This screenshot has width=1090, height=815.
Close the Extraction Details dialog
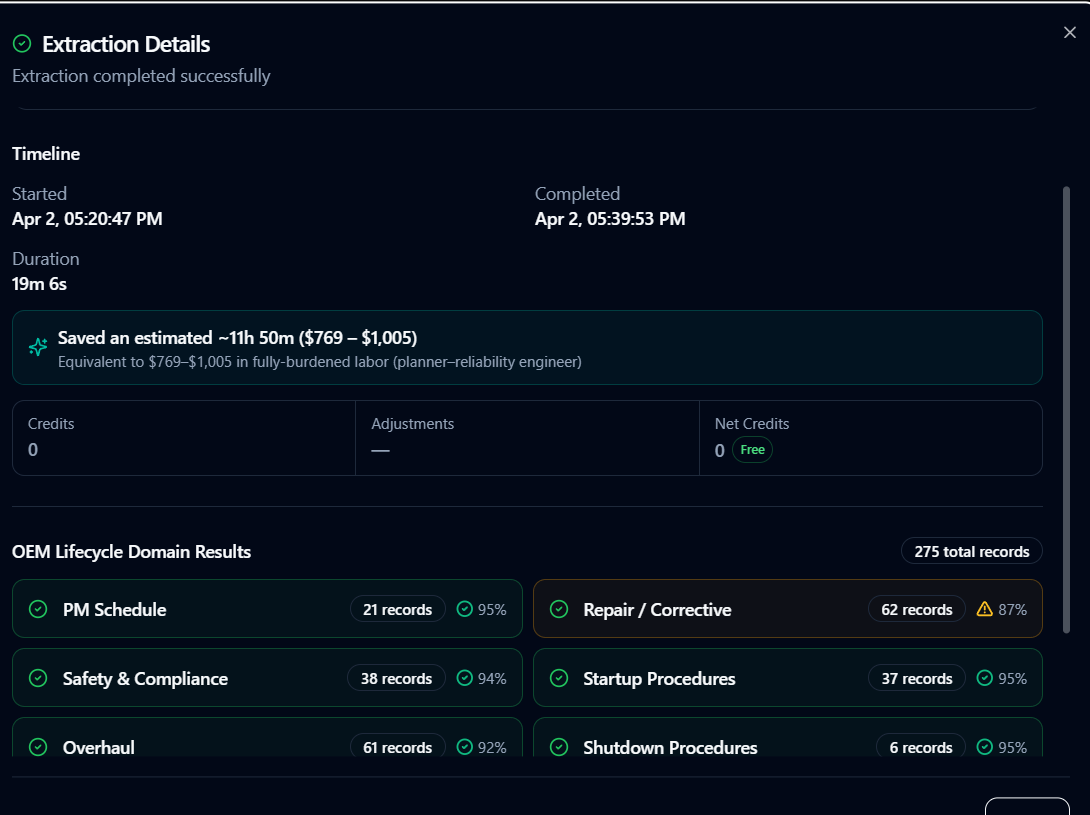(1069, 33)
